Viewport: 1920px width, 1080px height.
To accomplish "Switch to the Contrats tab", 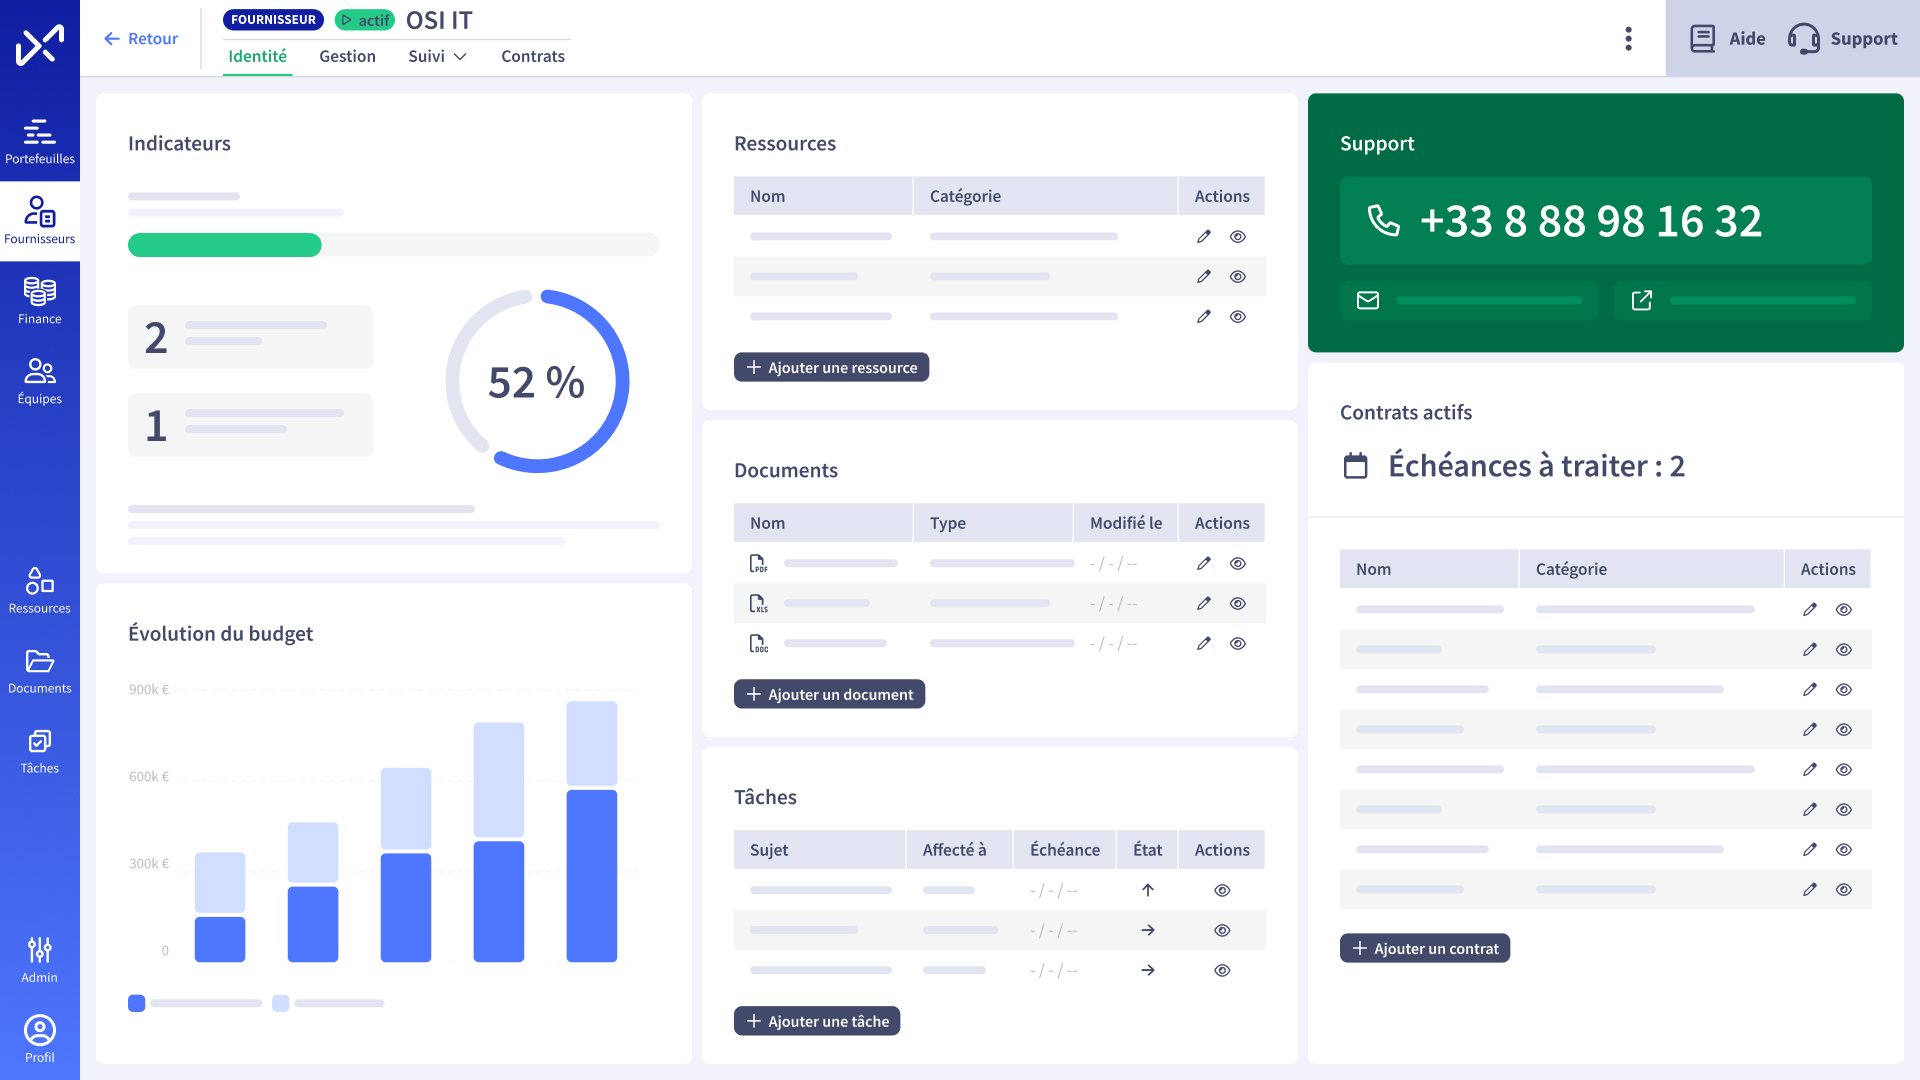I will (x=532, y=57).
